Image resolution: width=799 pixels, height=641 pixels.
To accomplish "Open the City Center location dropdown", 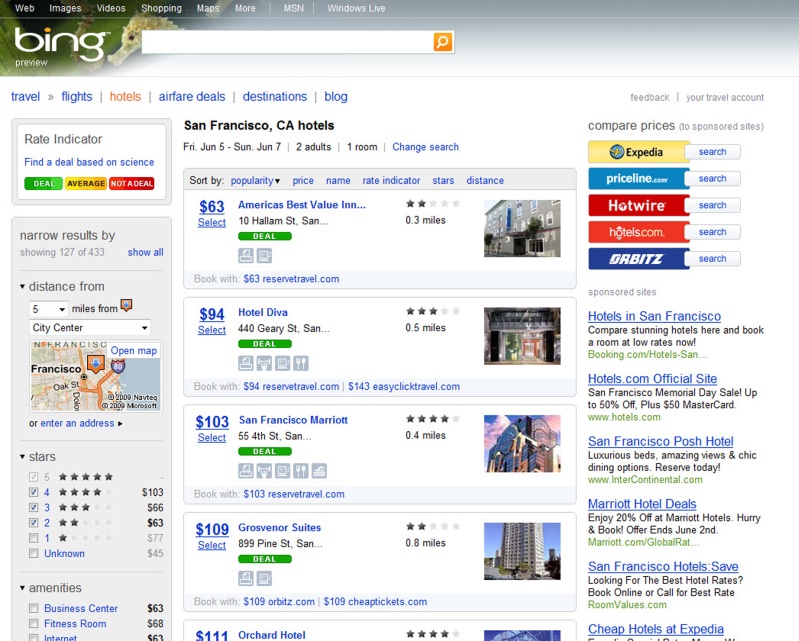I will tap(90, 328).
